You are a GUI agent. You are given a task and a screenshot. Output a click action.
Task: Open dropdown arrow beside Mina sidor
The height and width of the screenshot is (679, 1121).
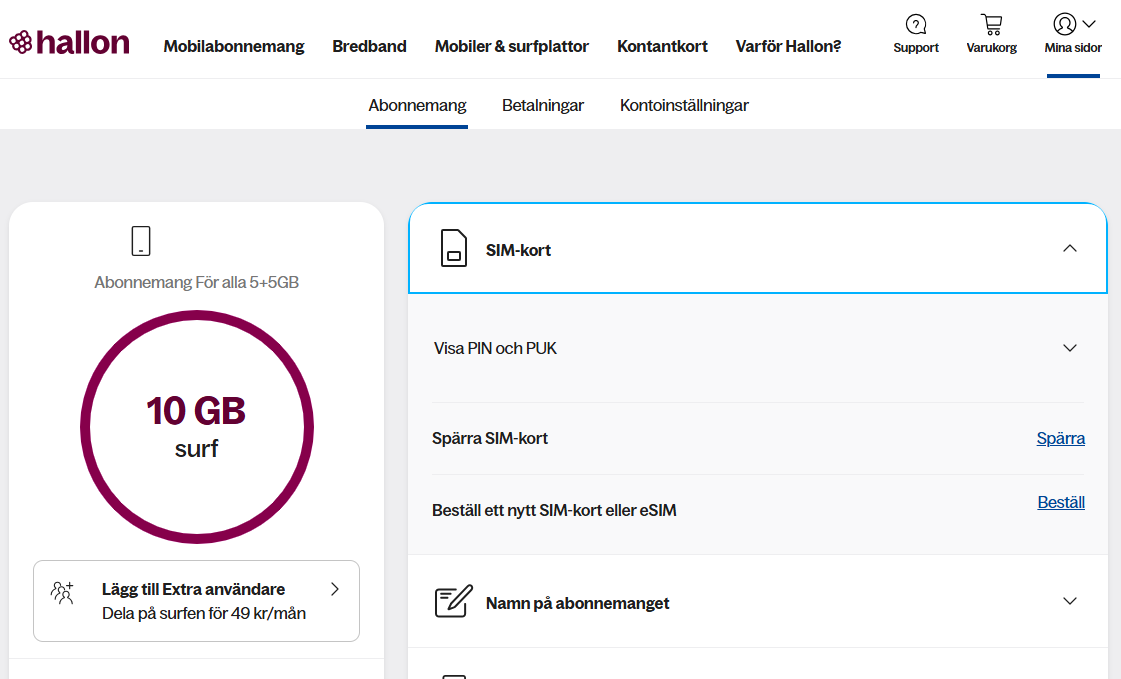pos(1089,24)
